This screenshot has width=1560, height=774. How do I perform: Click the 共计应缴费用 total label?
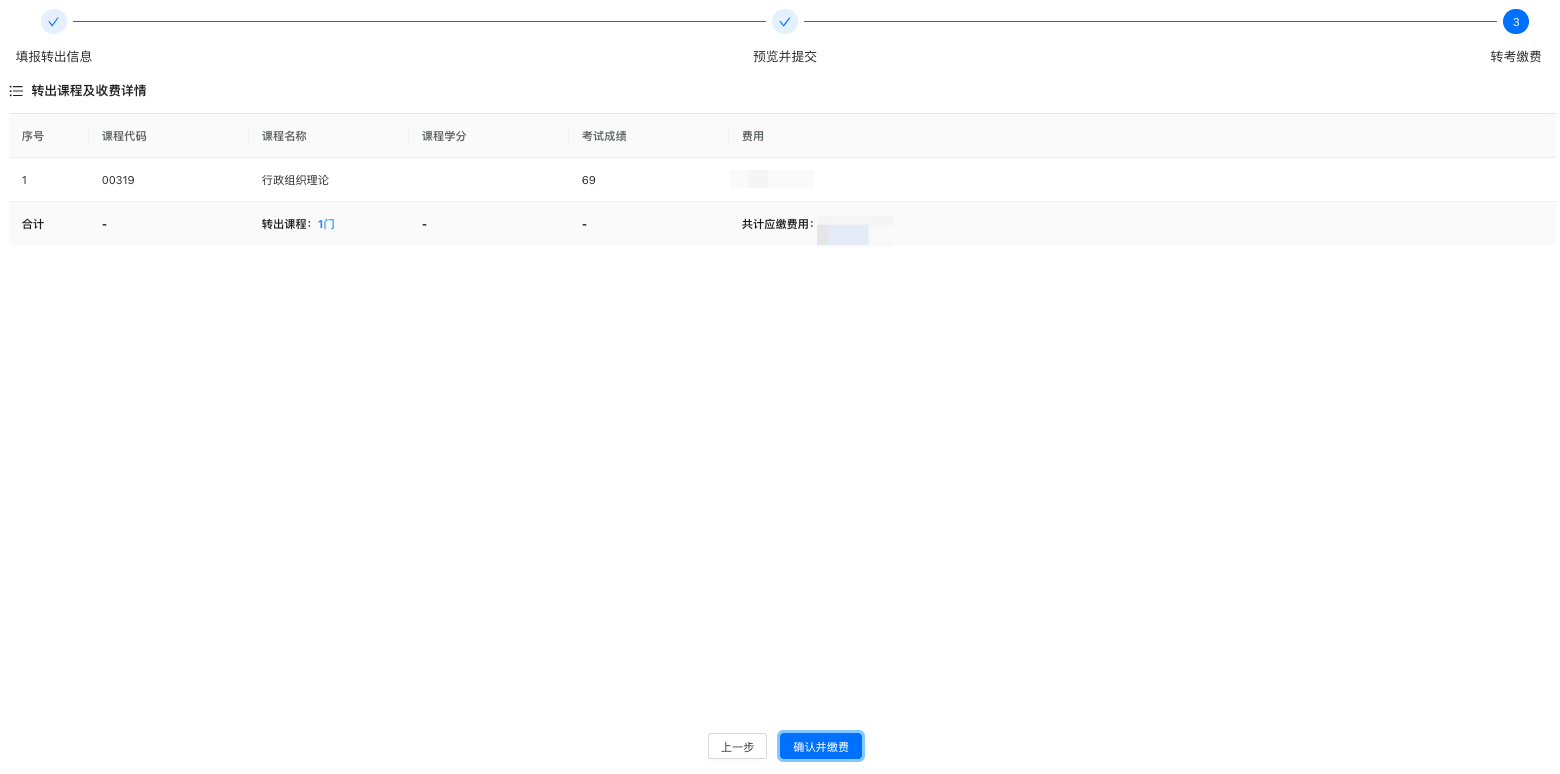[x=777, y=224]
